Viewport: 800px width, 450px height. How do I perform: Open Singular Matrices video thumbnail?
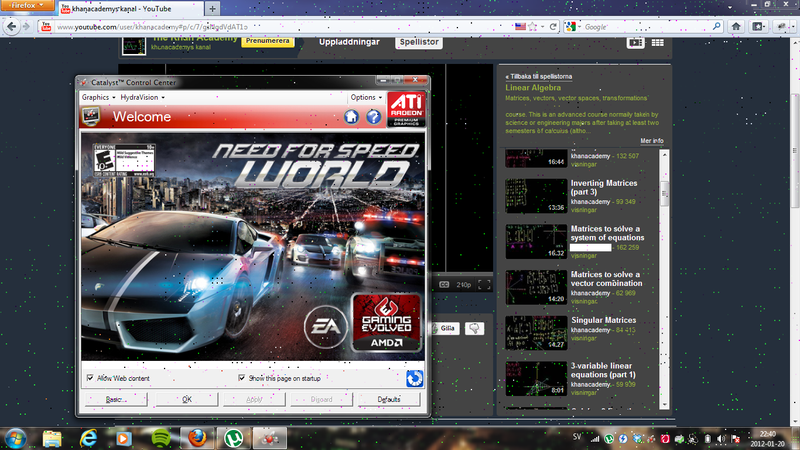click(536, 333)
